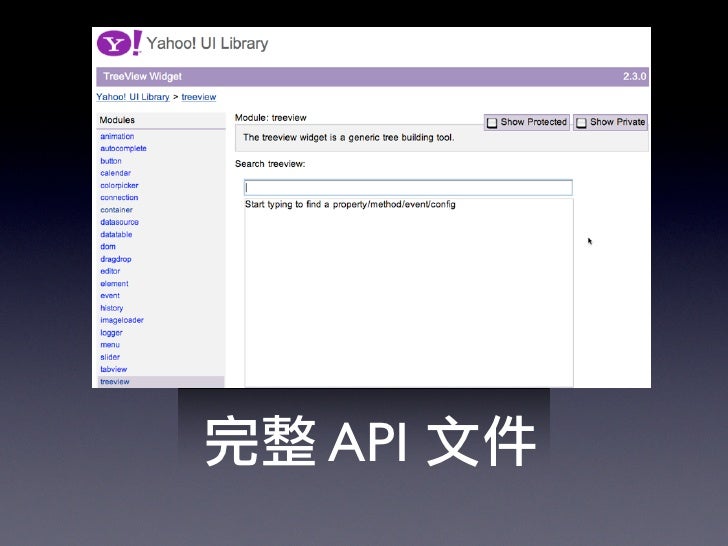
Task: Open the tabview module link
Action: [114, 370]
